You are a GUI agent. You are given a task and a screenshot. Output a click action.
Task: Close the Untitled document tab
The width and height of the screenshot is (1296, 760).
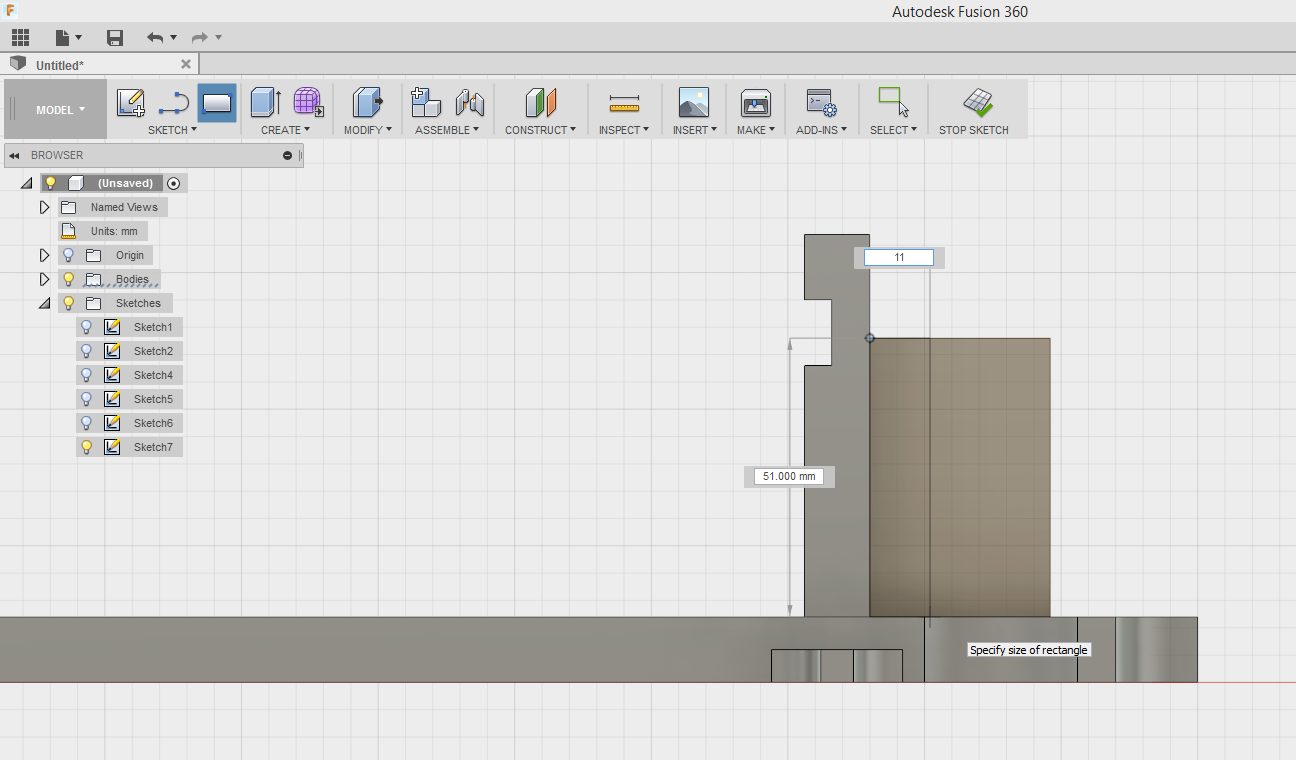[186, 64]
